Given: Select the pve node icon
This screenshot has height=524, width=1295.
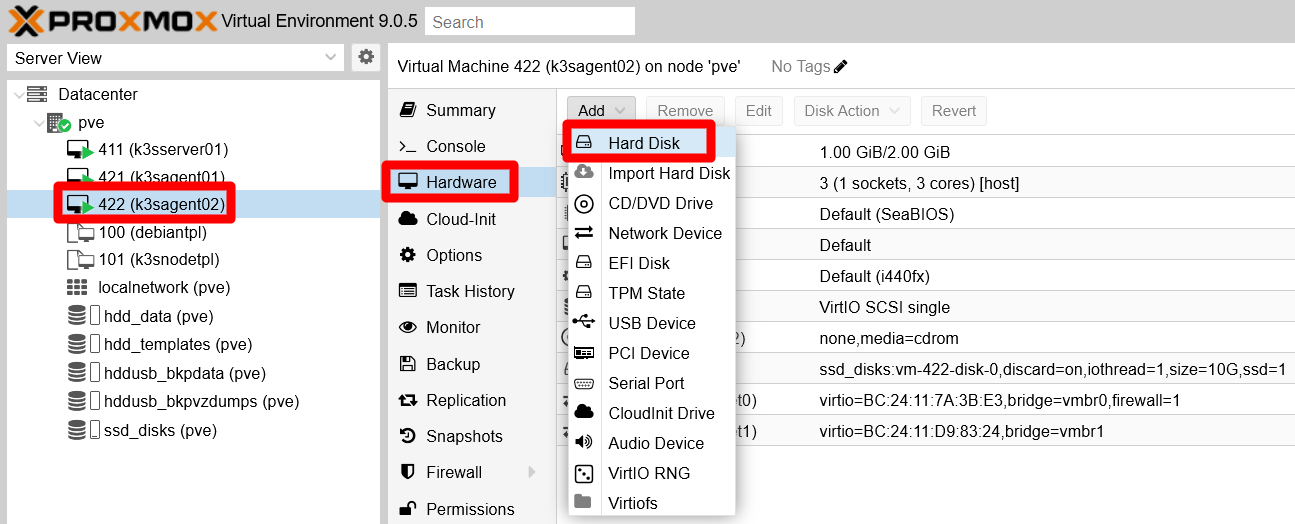Looking at the screenshot, I should (x=59, y=123).
